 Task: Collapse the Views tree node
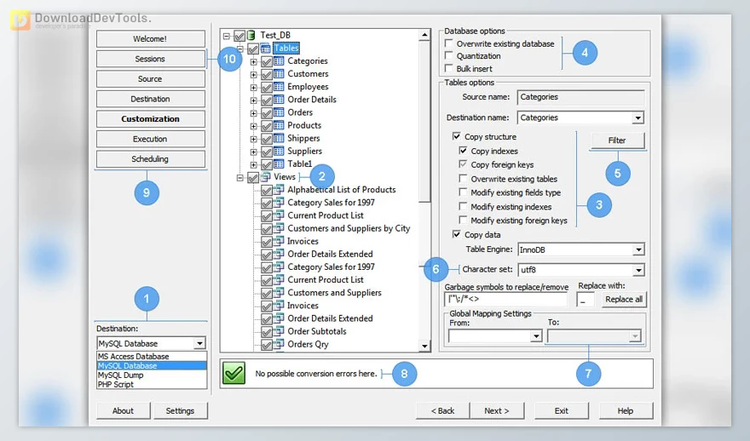240,177
